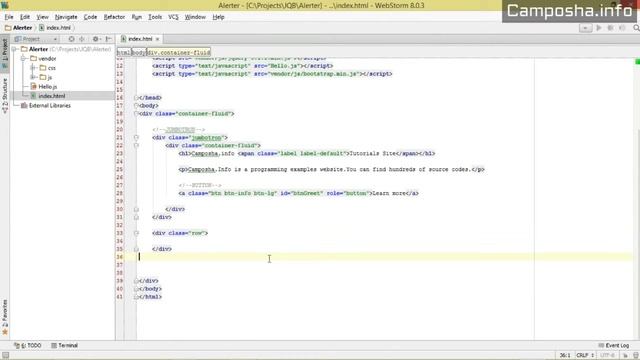Select the css folder in project tree
640x360 pixels.
click(x=48, y=68)
